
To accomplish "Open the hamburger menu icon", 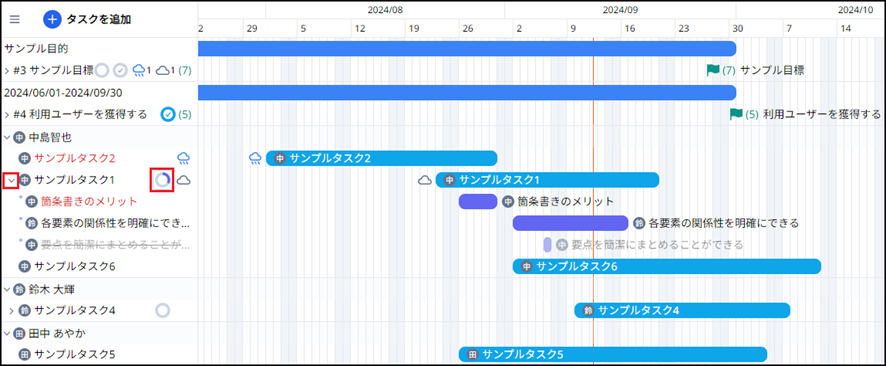I will (x=15, y=19).
